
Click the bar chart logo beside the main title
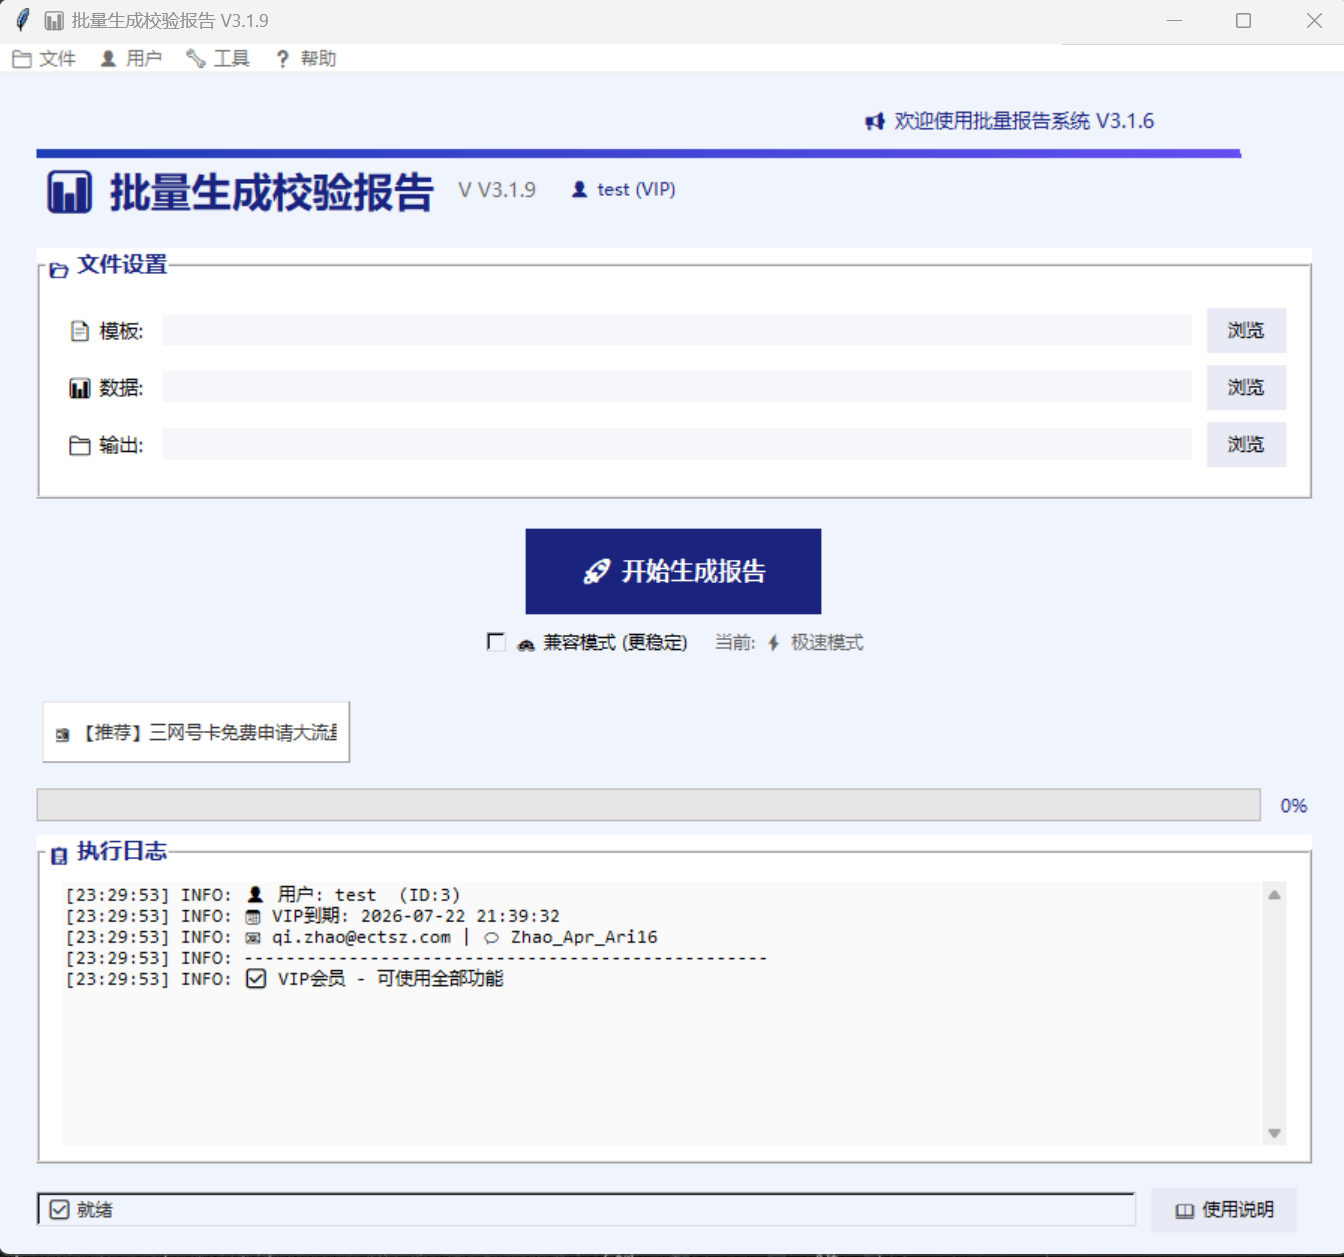pos(69,192)
